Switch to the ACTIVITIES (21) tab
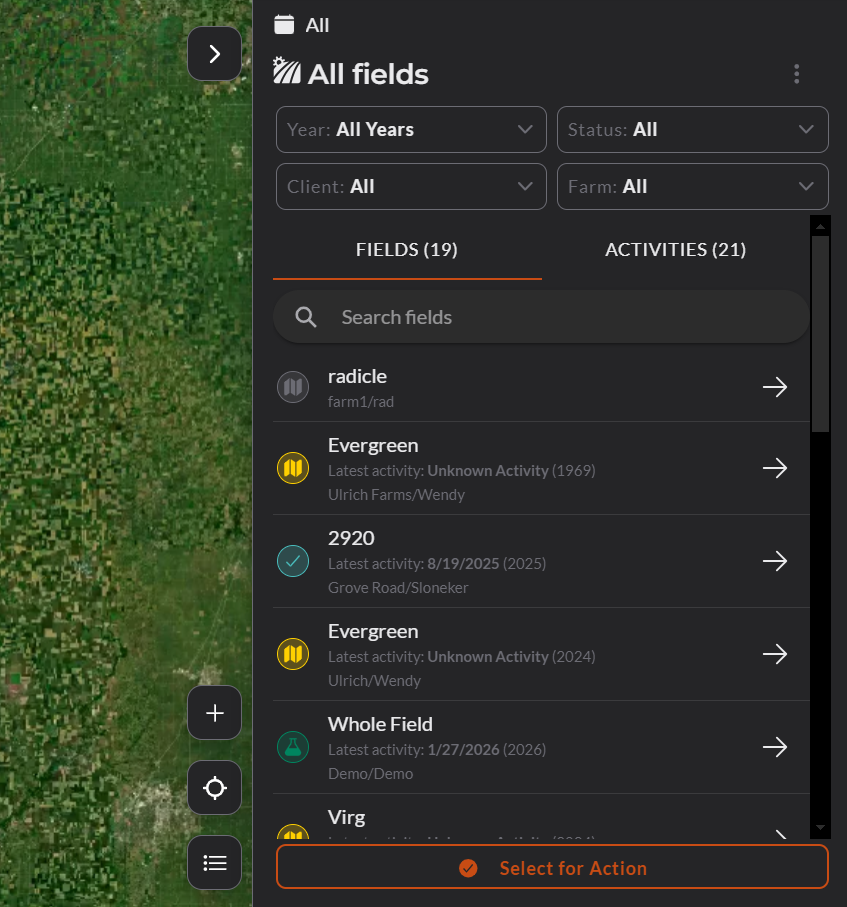847x907 pixels. pos(676,249)
